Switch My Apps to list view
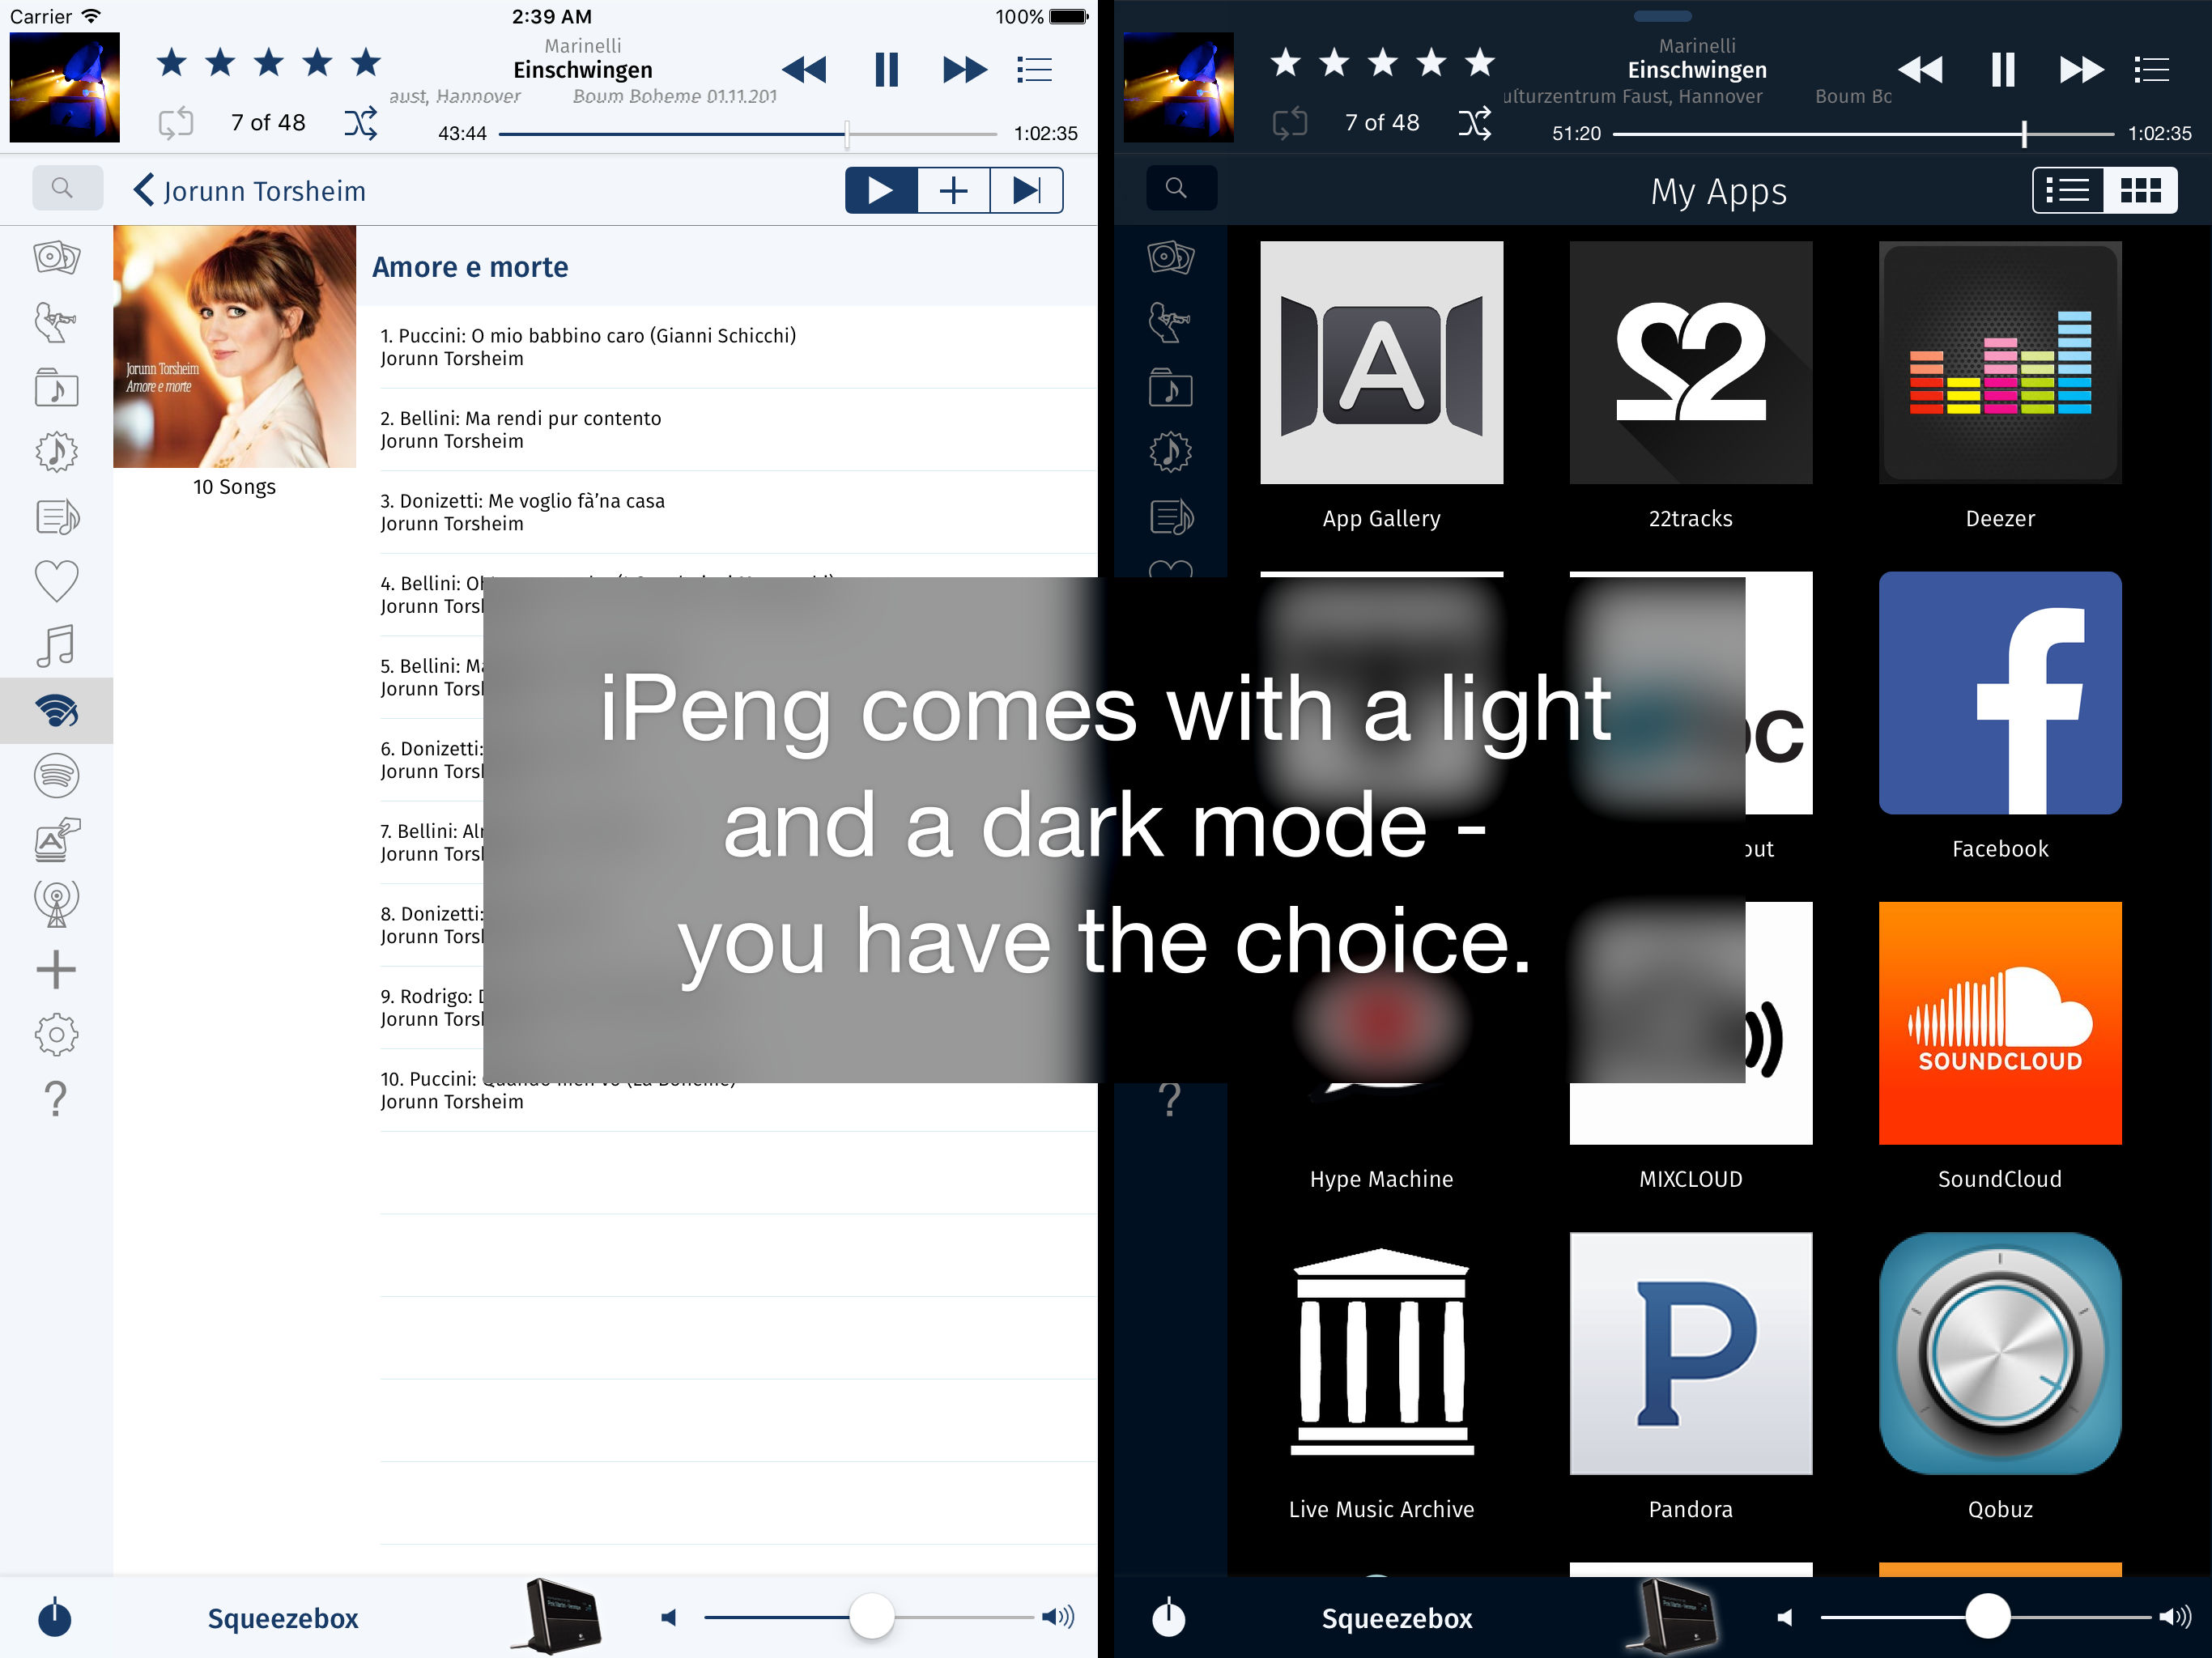Image resolution: width=2212 pixels, height=1658 pixels. click(2068, 190)
